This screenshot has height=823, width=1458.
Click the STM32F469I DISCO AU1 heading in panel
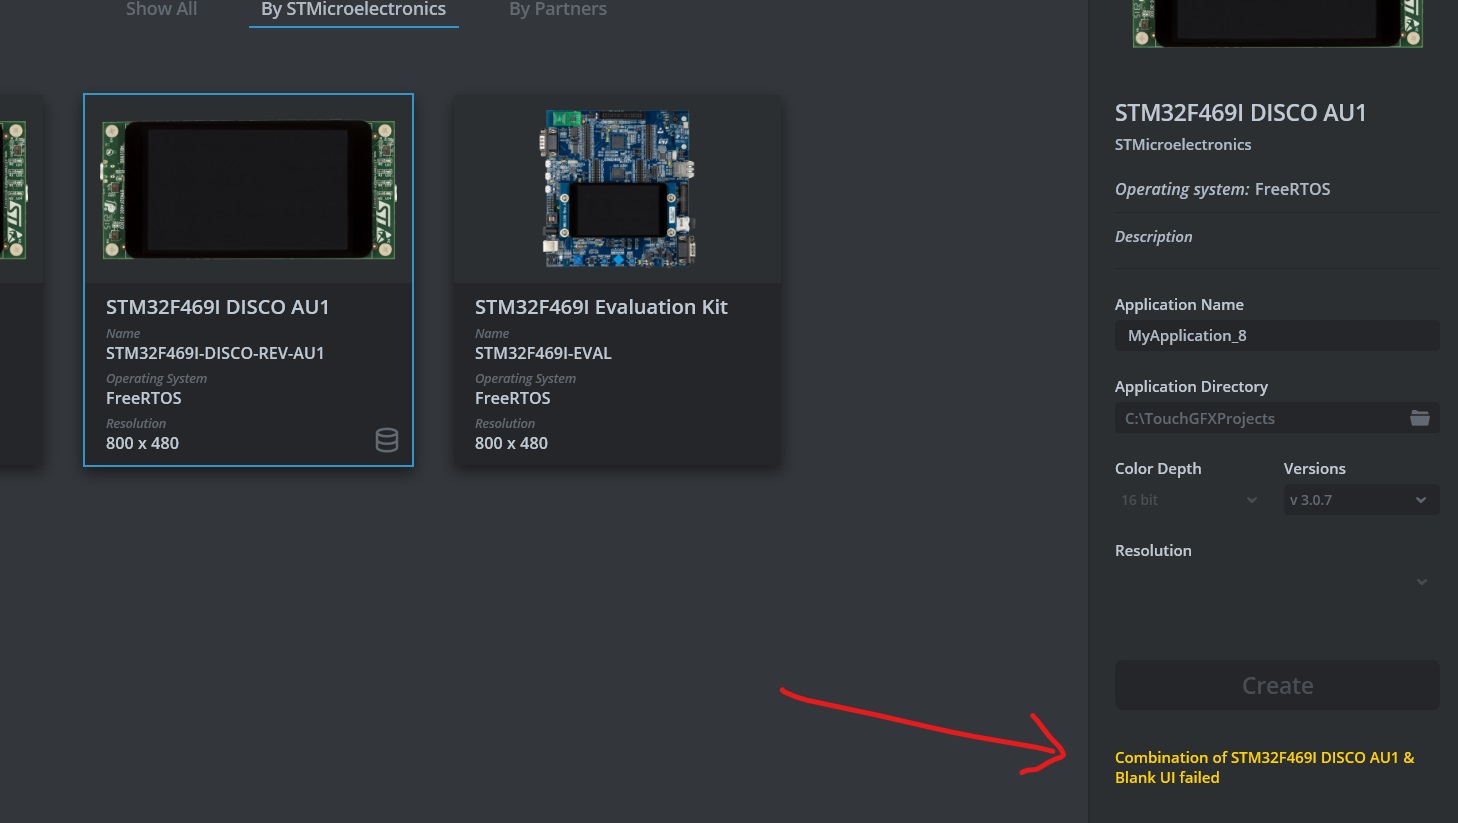1240,113
